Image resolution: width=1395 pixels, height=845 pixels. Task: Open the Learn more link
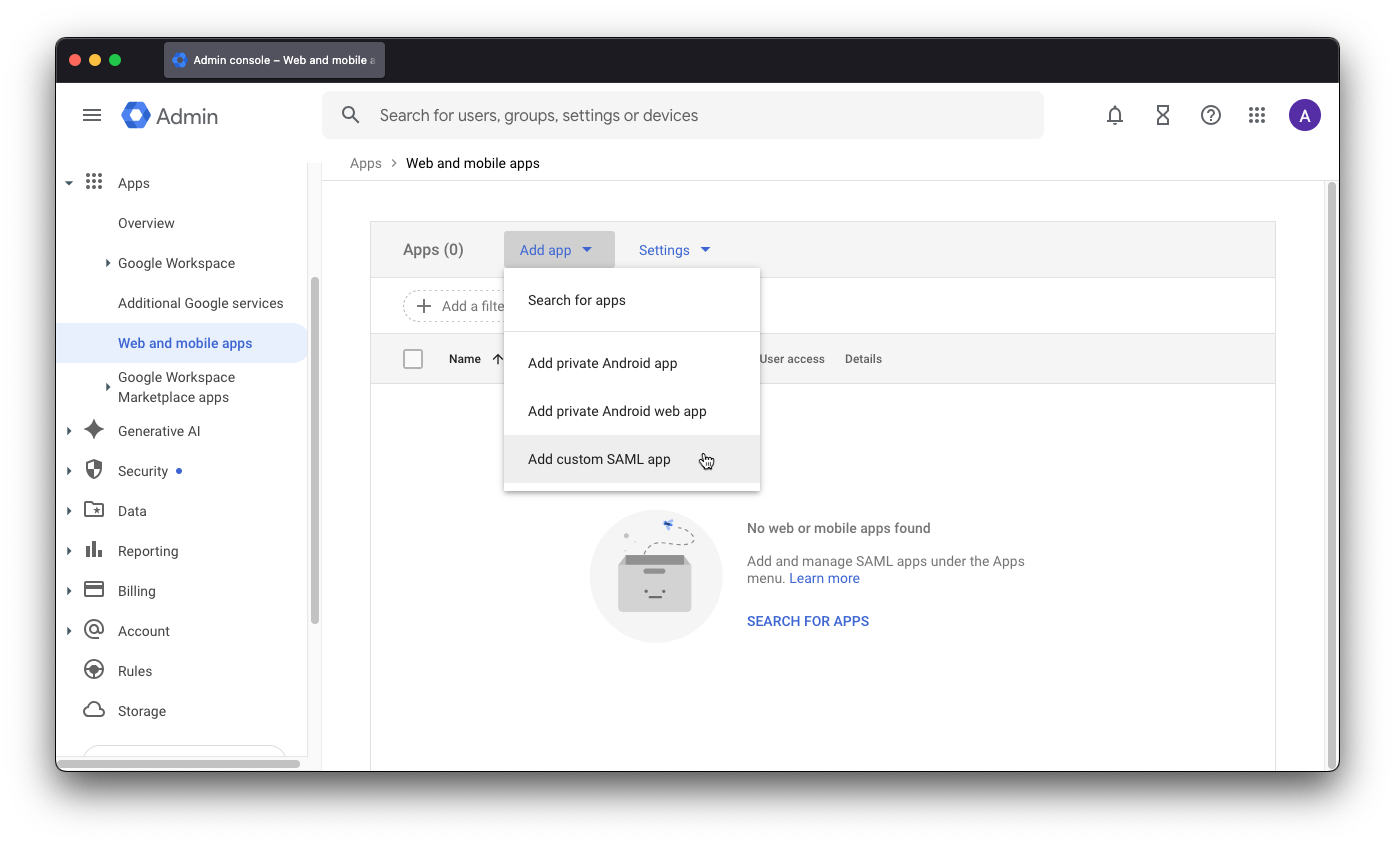pyautogui.click(x=824, y=578)
